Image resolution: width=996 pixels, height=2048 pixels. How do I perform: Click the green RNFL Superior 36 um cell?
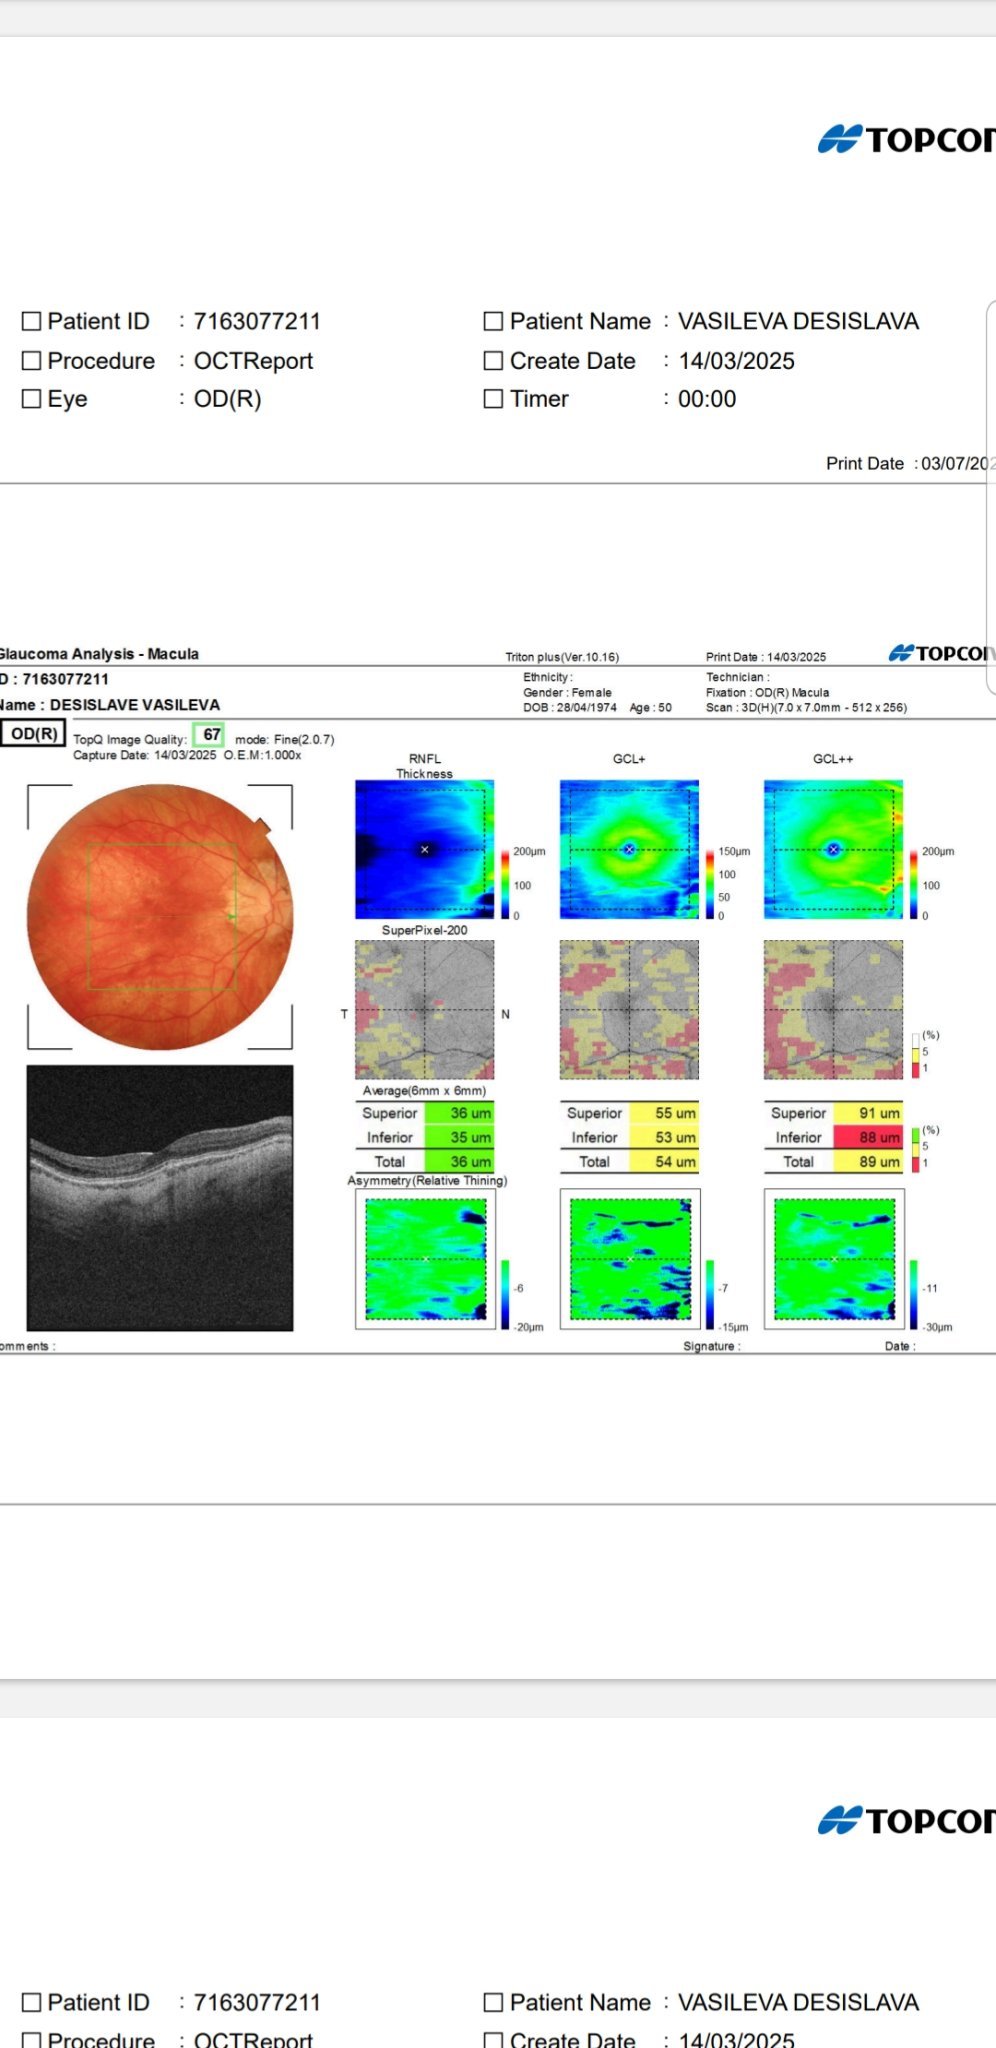(459, 1113)
